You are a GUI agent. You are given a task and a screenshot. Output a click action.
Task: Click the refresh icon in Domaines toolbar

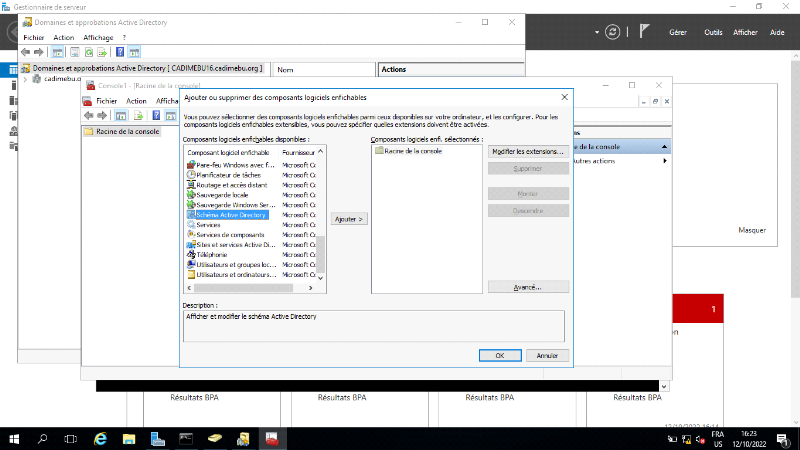point(88,52)
